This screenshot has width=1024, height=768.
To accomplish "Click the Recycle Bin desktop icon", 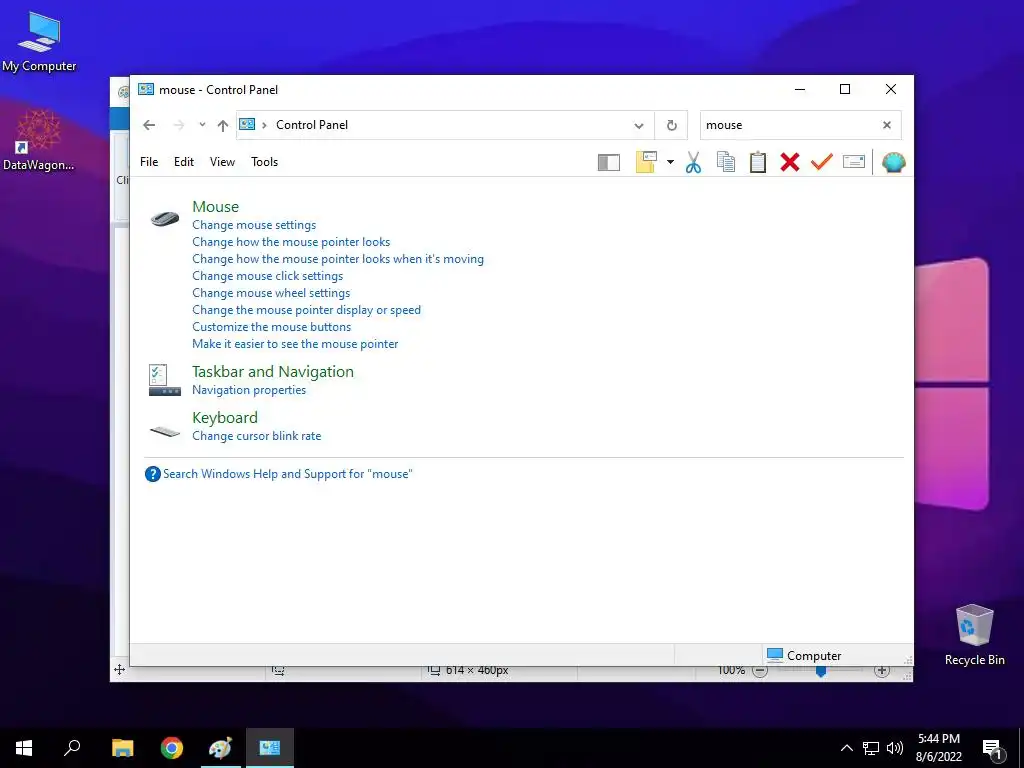I will (x=974, y=634).
